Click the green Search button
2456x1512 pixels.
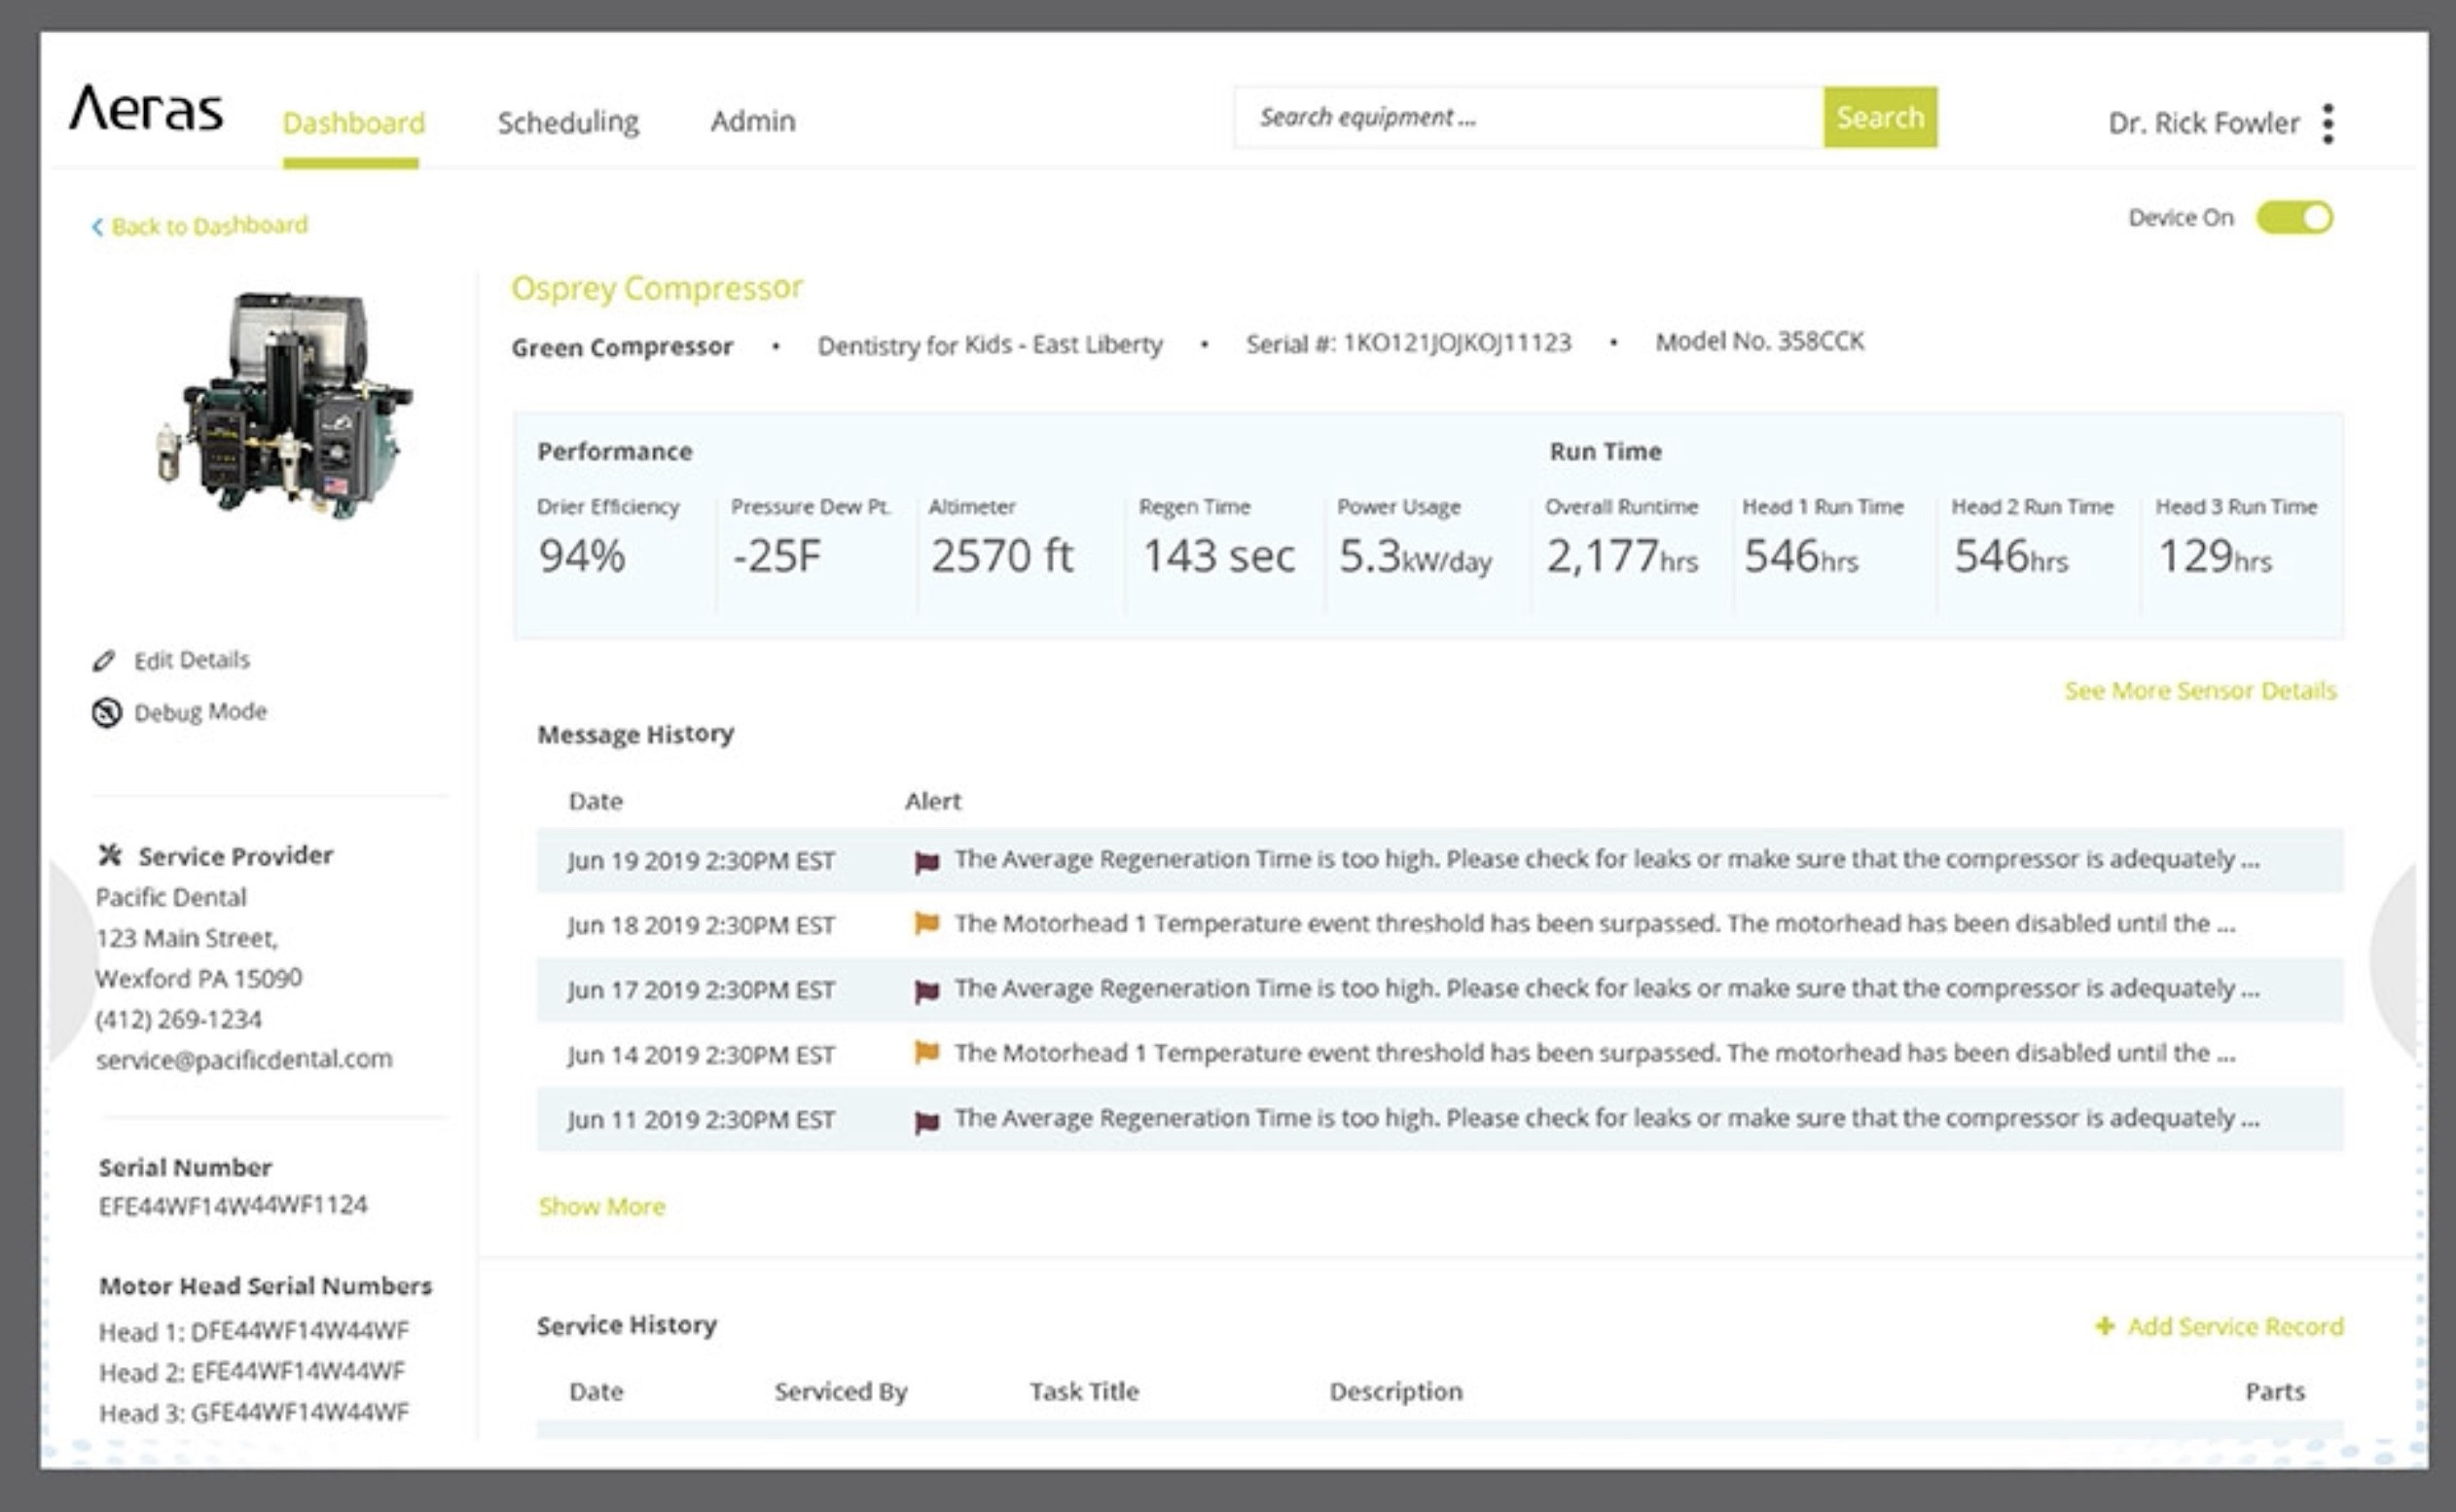point(1880,117)
